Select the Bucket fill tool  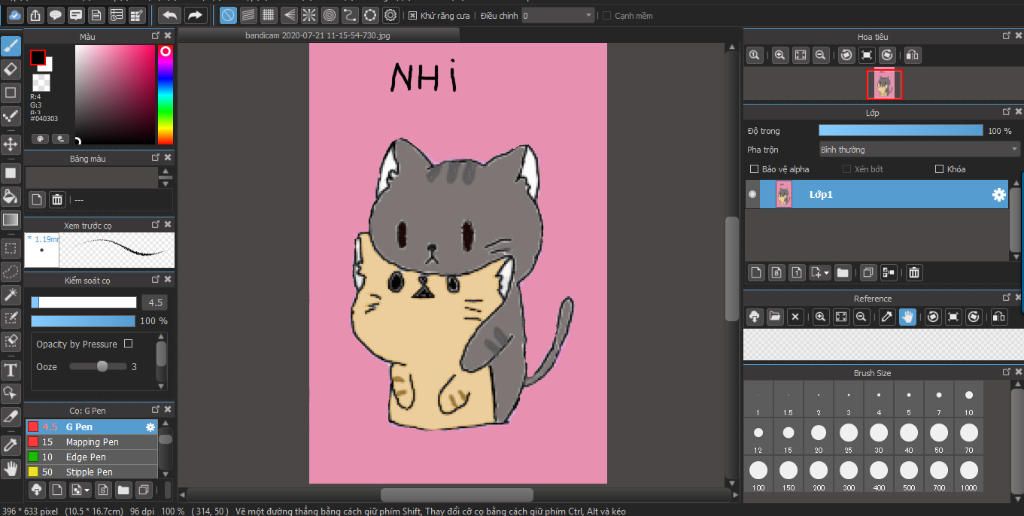click(x=10, y=195)
